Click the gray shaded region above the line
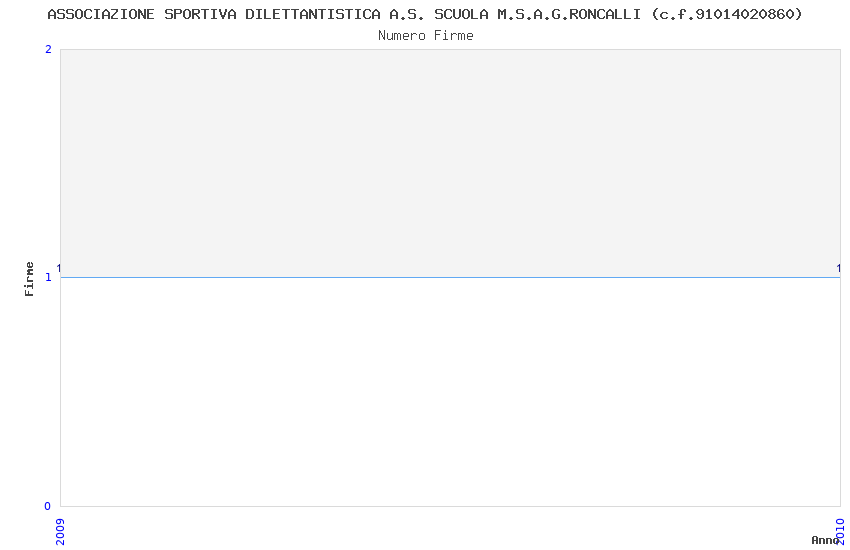This screenshot has height=550, width=850. coord(450,163)
